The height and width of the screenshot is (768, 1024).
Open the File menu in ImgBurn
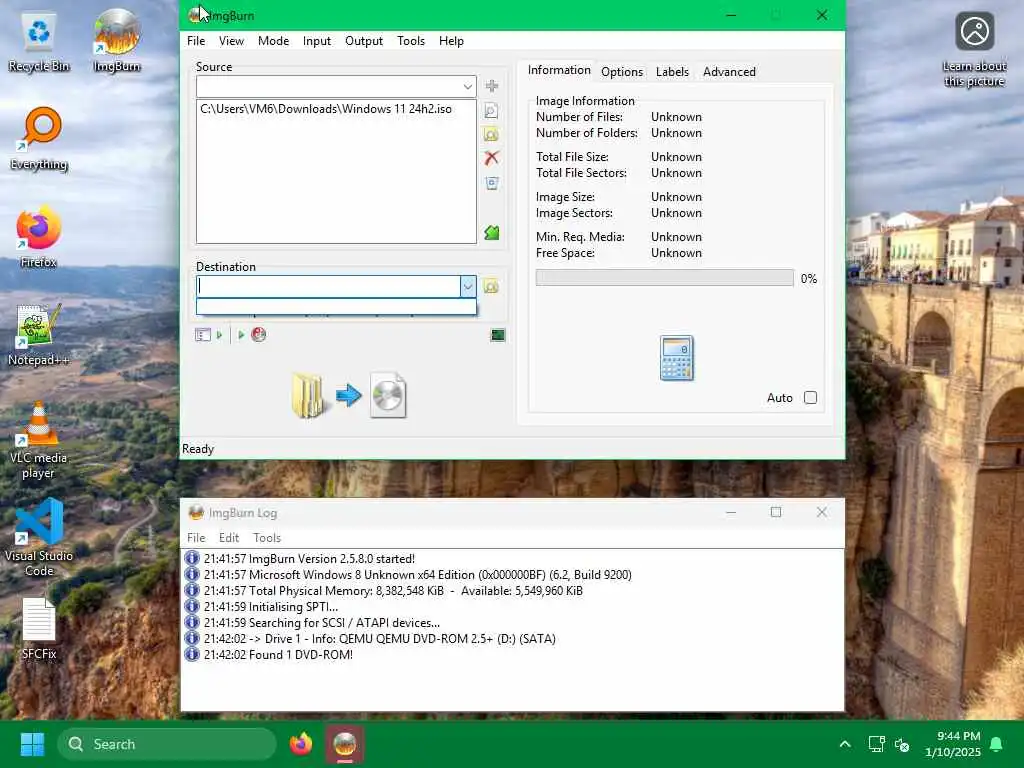(x=196, y=40)
